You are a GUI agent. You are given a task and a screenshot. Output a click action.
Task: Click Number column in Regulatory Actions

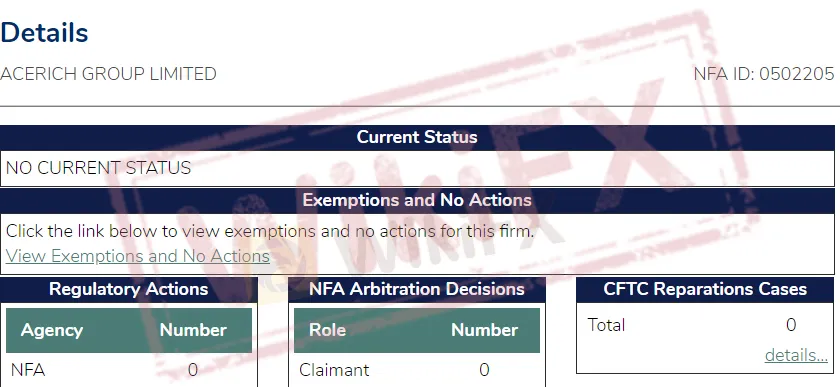click(x=193, y=330)
